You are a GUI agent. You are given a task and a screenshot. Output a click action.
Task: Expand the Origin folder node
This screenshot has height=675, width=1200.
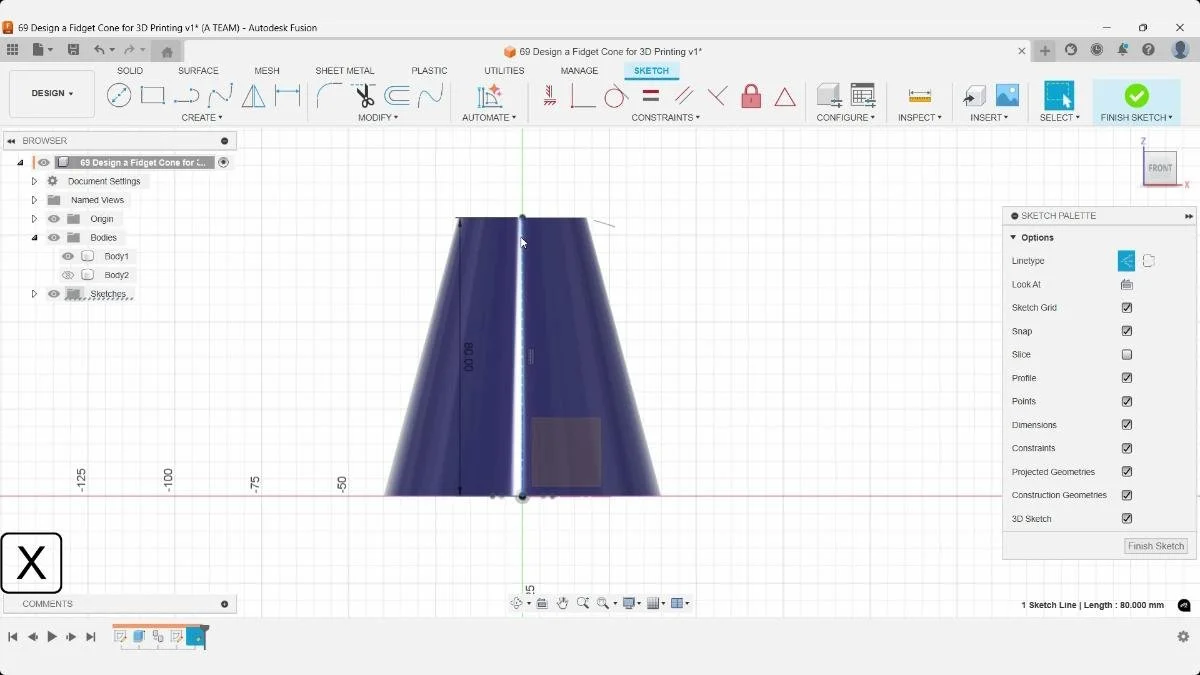pos(34,219)
